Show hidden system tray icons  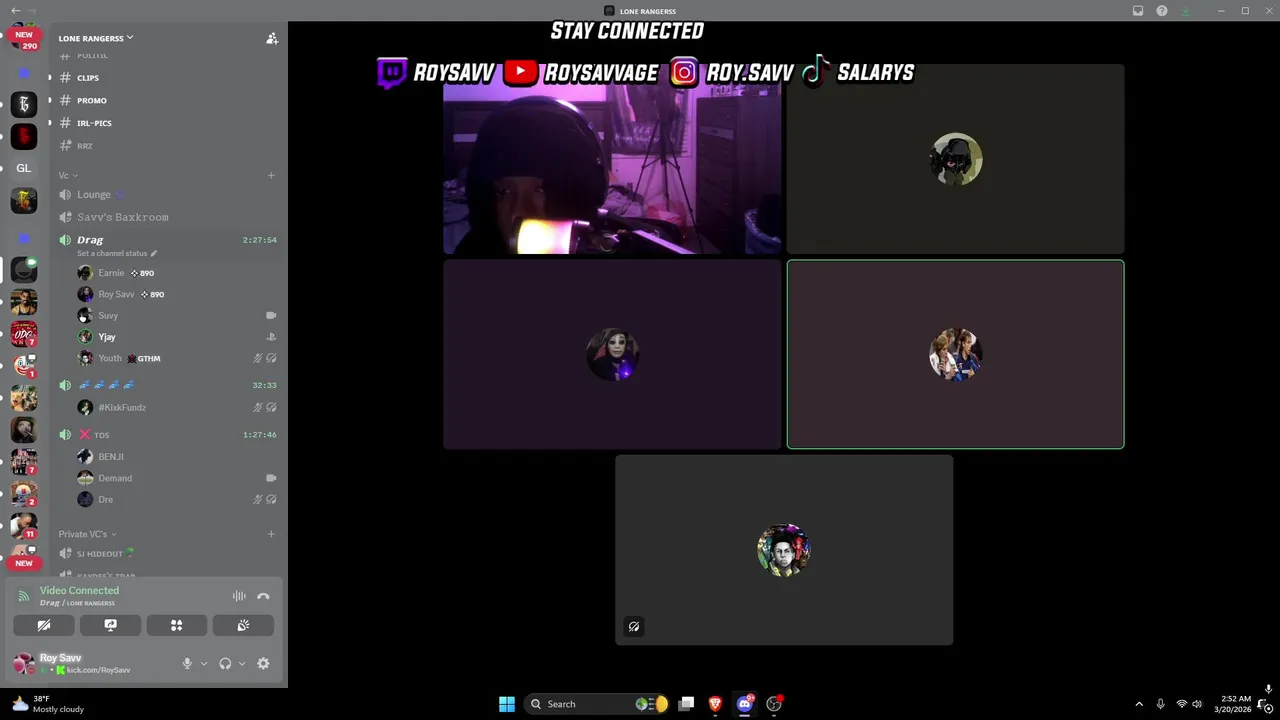coord(1138,704)
